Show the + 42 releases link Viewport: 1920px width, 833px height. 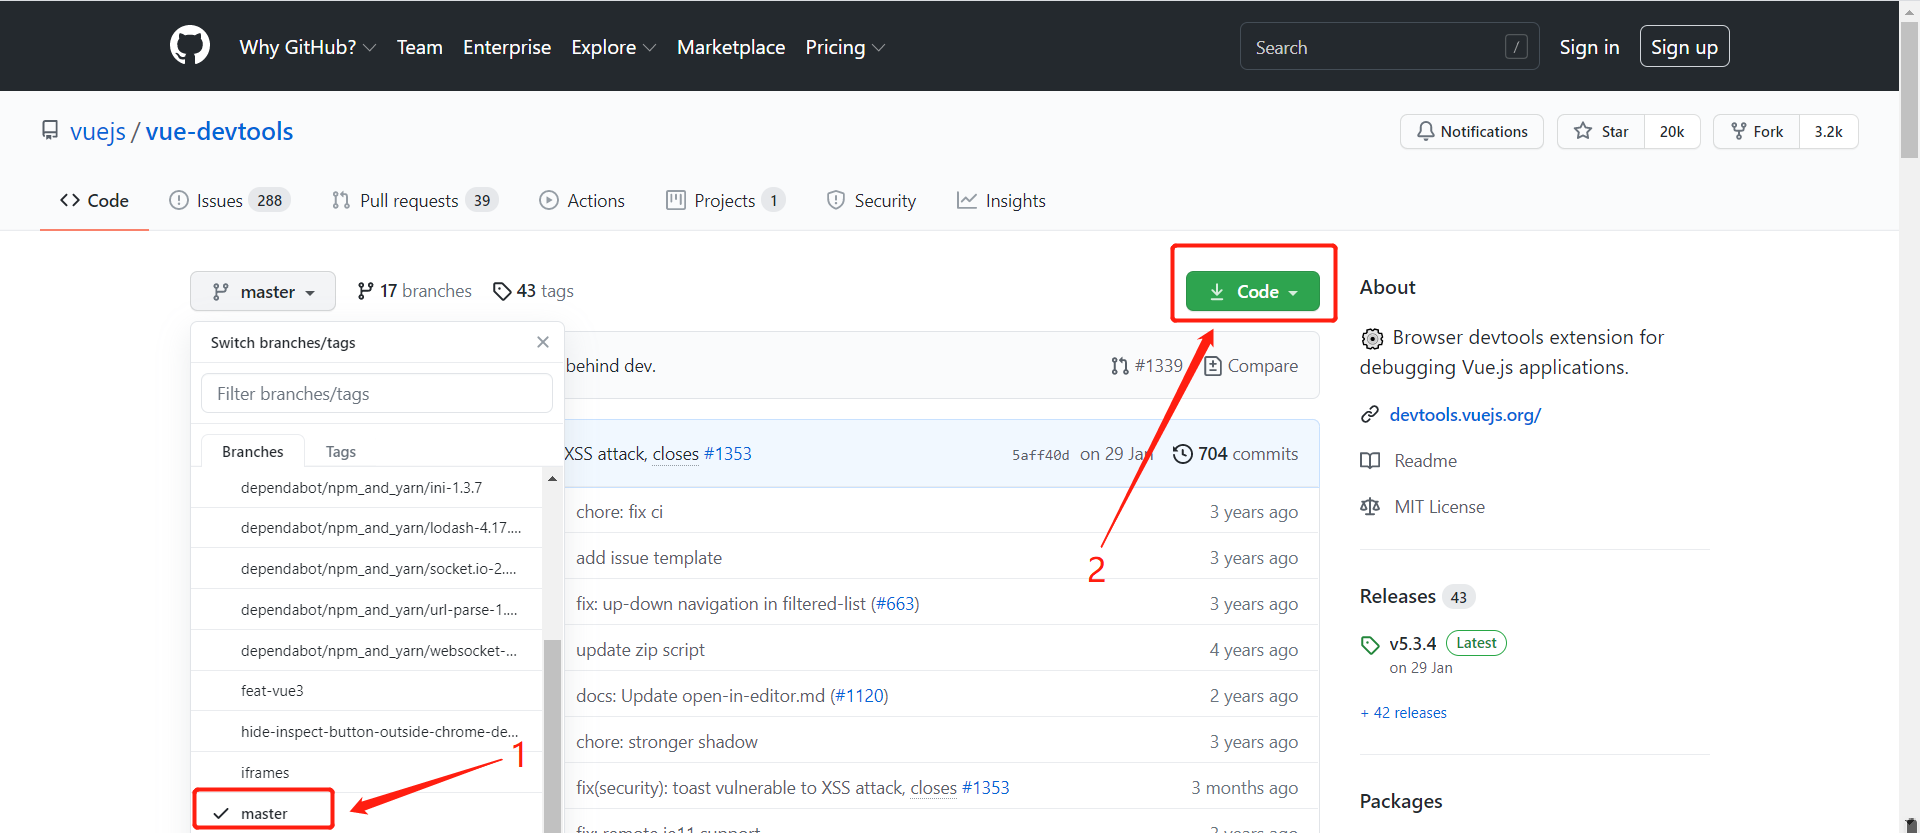(x=1404, y=713)
